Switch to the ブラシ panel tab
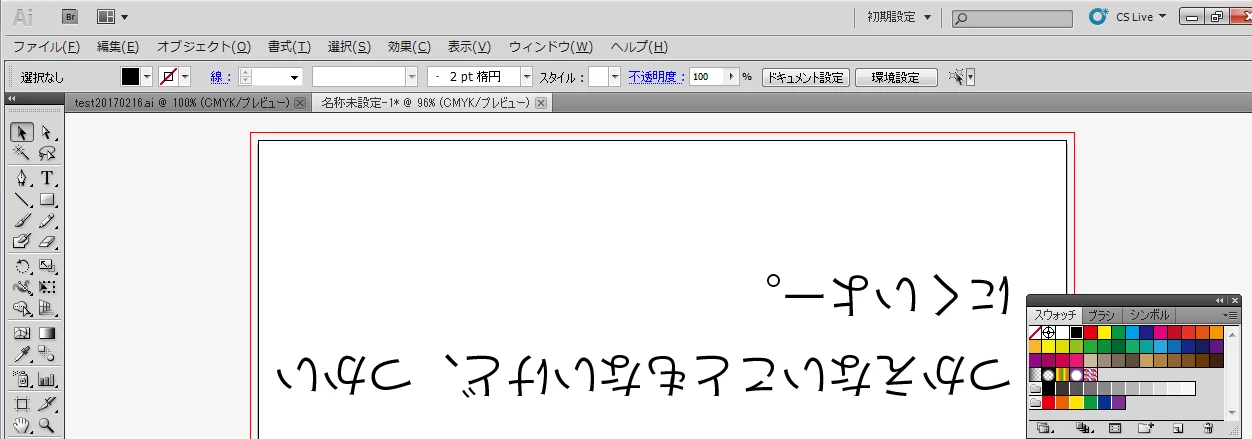The width and height of the screenshot is (1252, 439). (1100, 314)
